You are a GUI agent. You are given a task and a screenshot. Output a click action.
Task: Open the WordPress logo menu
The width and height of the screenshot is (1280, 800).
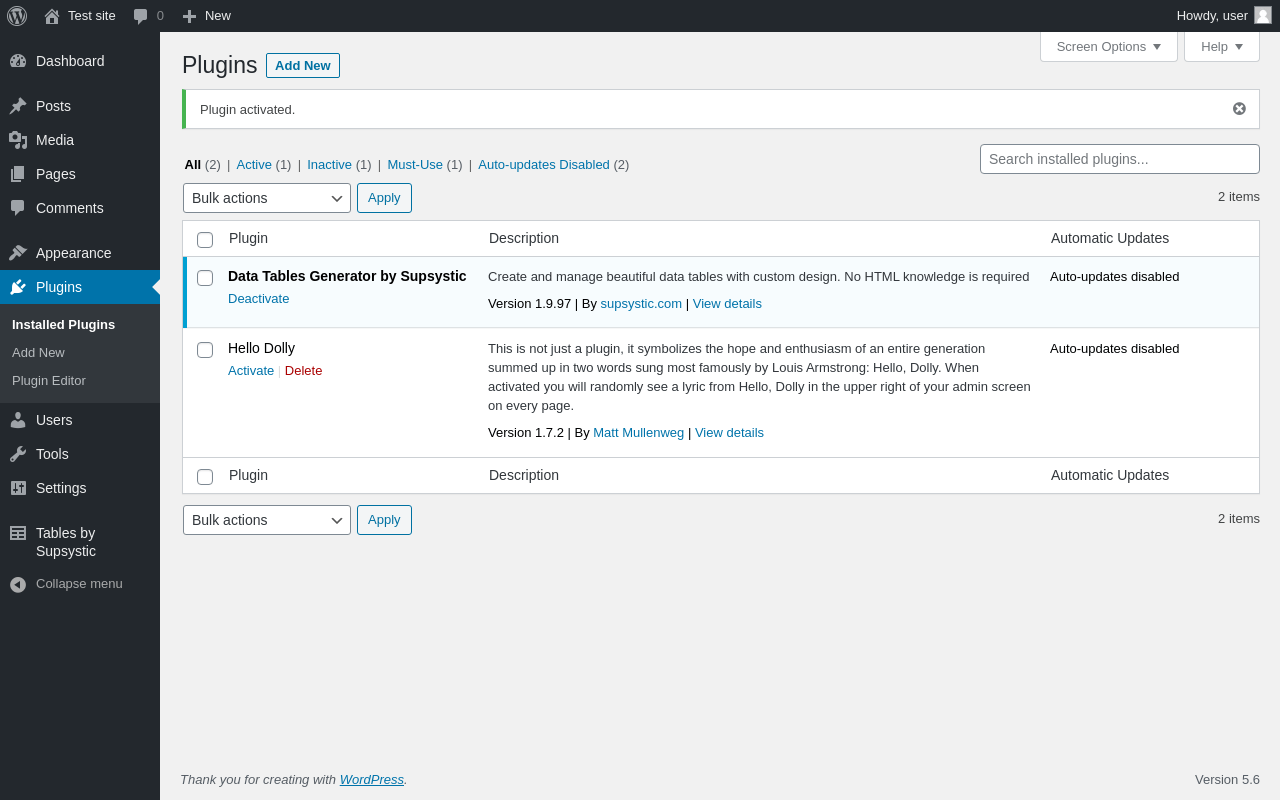(x=17, y=16)
